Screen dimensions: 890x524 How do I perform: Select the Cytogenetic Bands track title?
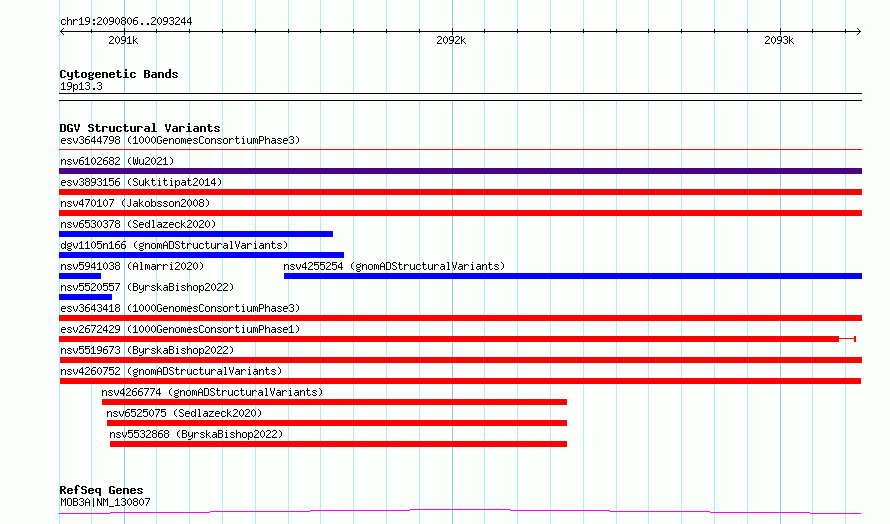[119, 74]
